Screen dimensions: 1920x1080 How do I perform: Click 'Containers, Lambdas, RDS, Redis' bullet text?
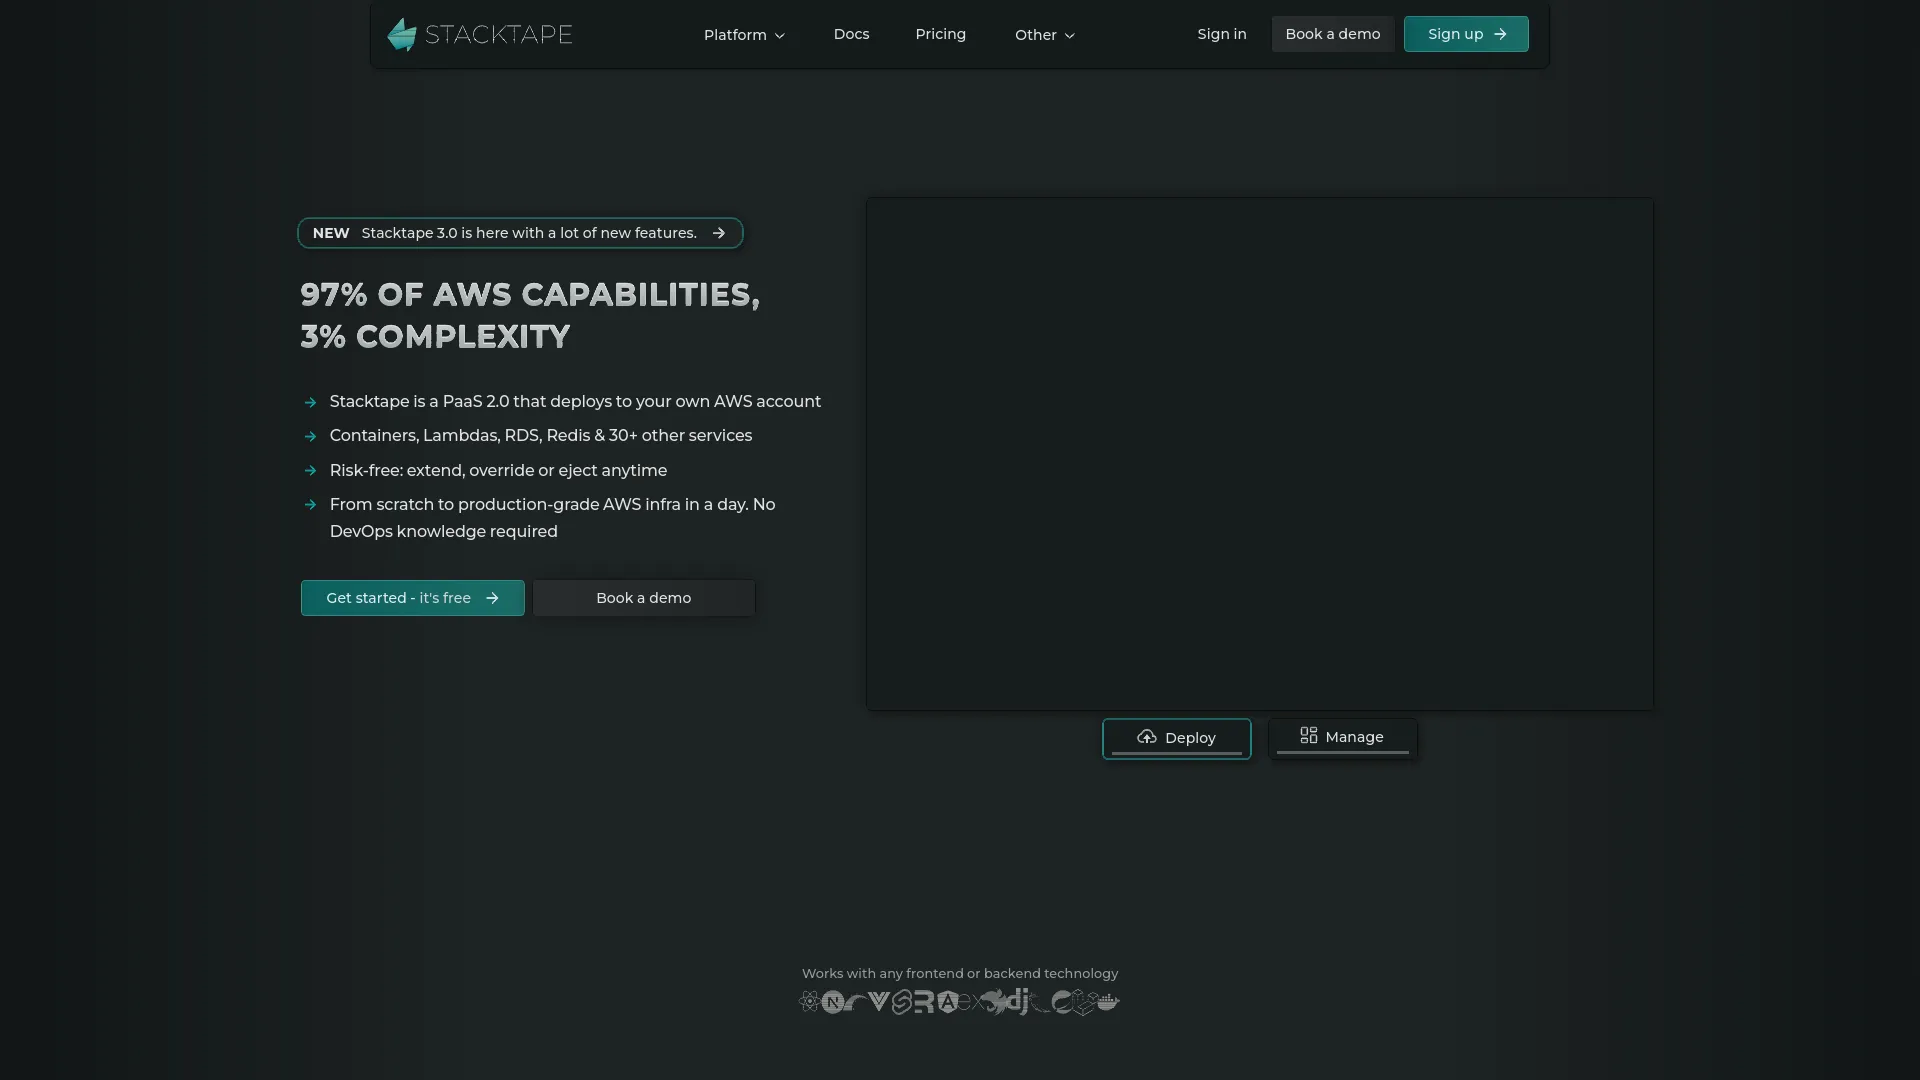[541, 435]
